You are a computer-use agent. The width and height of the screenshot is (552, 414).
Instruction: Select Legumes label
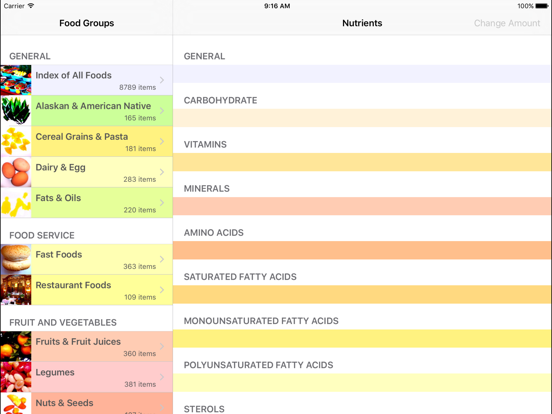pyautogui.click(x=55, y=372)
